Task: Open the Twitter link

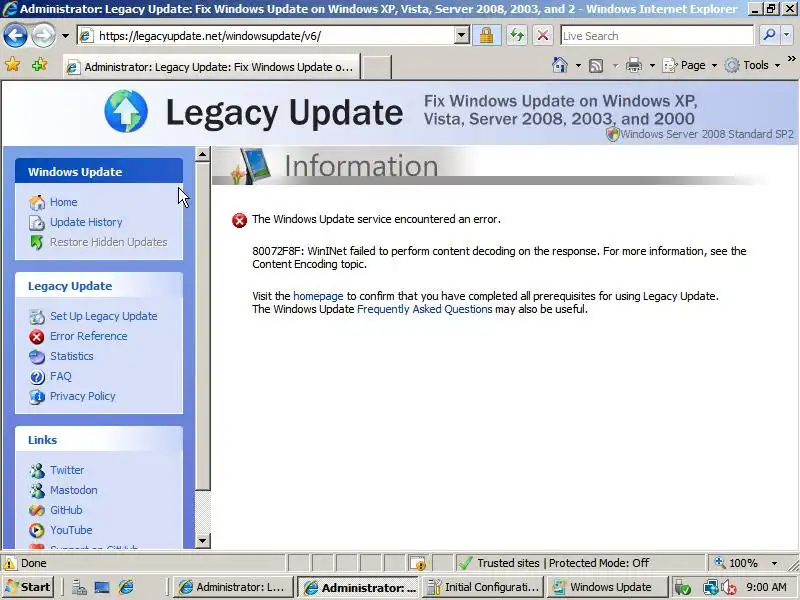Action: 67,470
